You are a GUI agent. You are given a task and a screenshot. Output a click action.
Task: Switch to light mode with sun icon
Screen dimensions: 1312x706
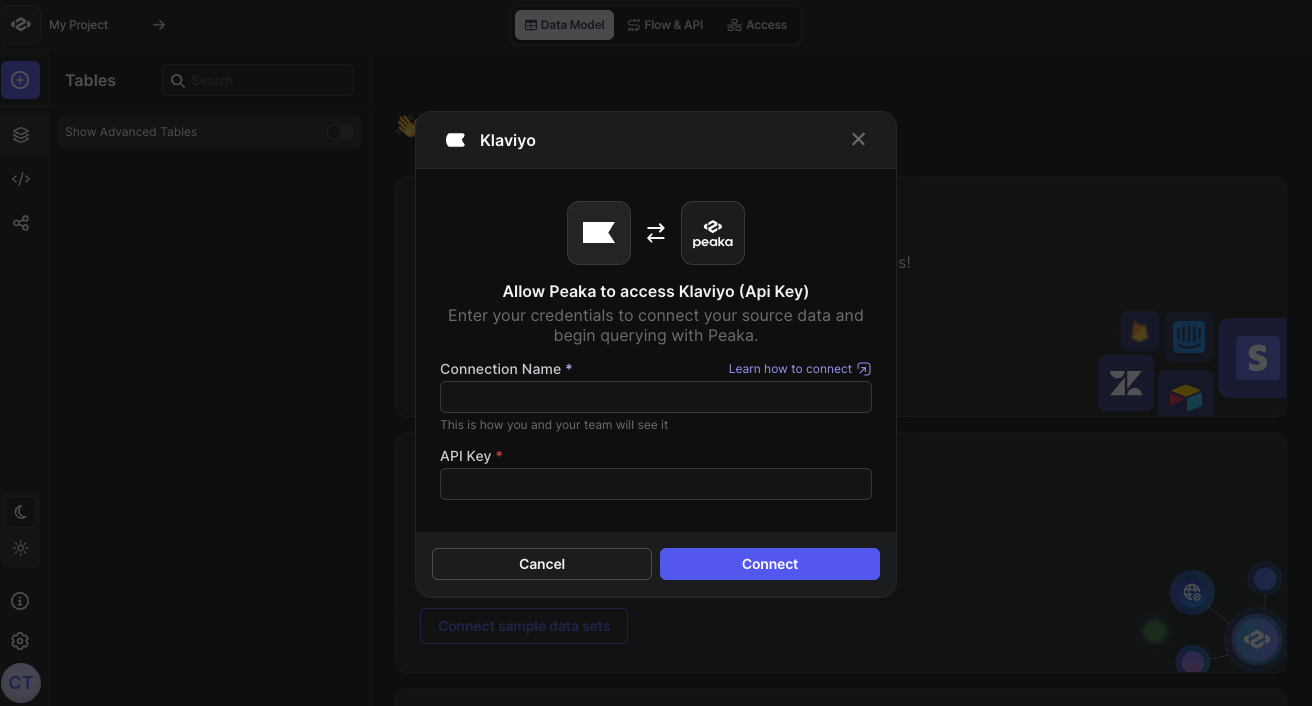coord(21,548)
